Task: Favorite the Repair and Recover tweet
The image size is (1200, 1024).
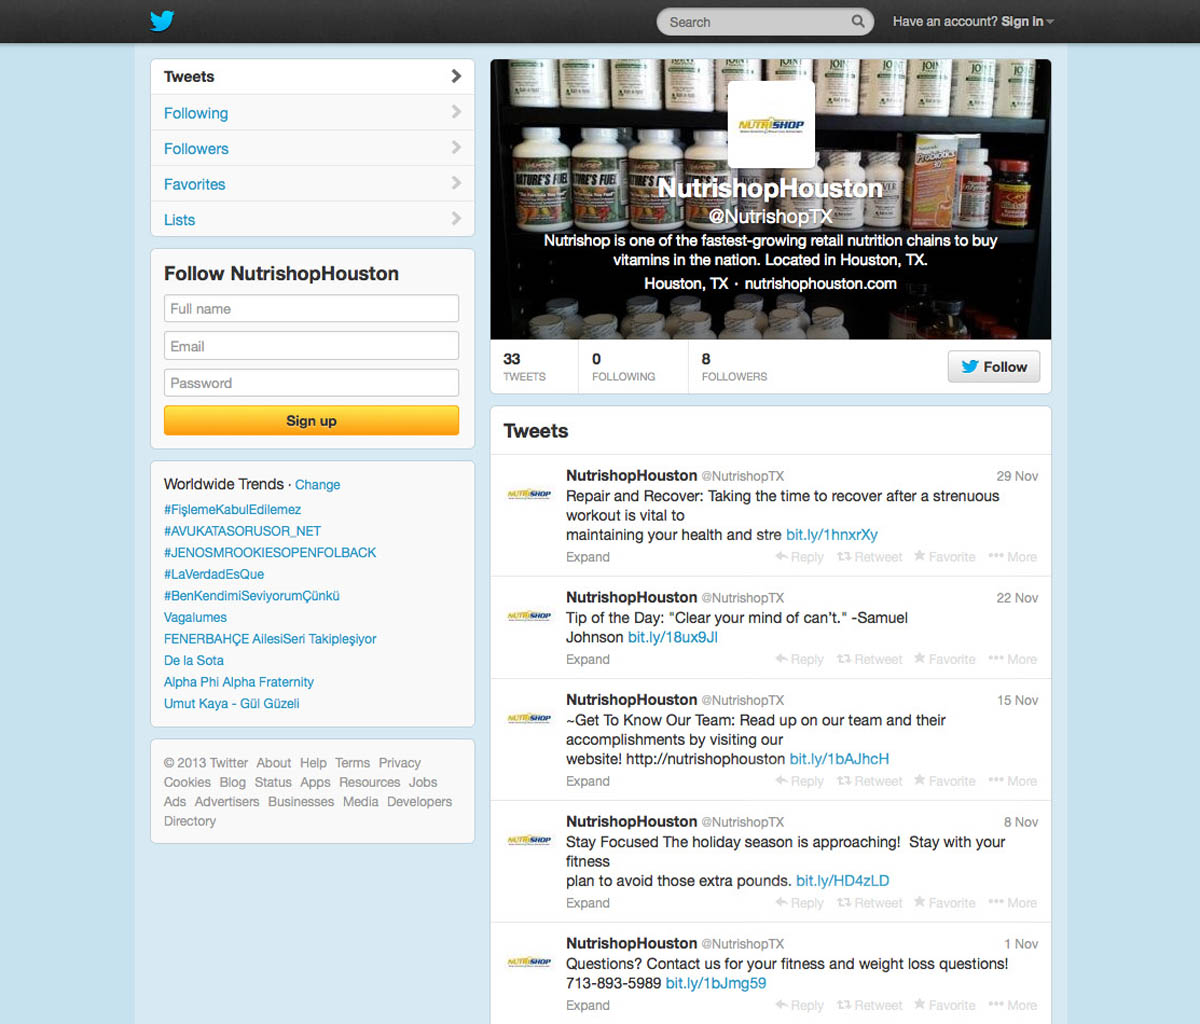Action: point(944,557)
